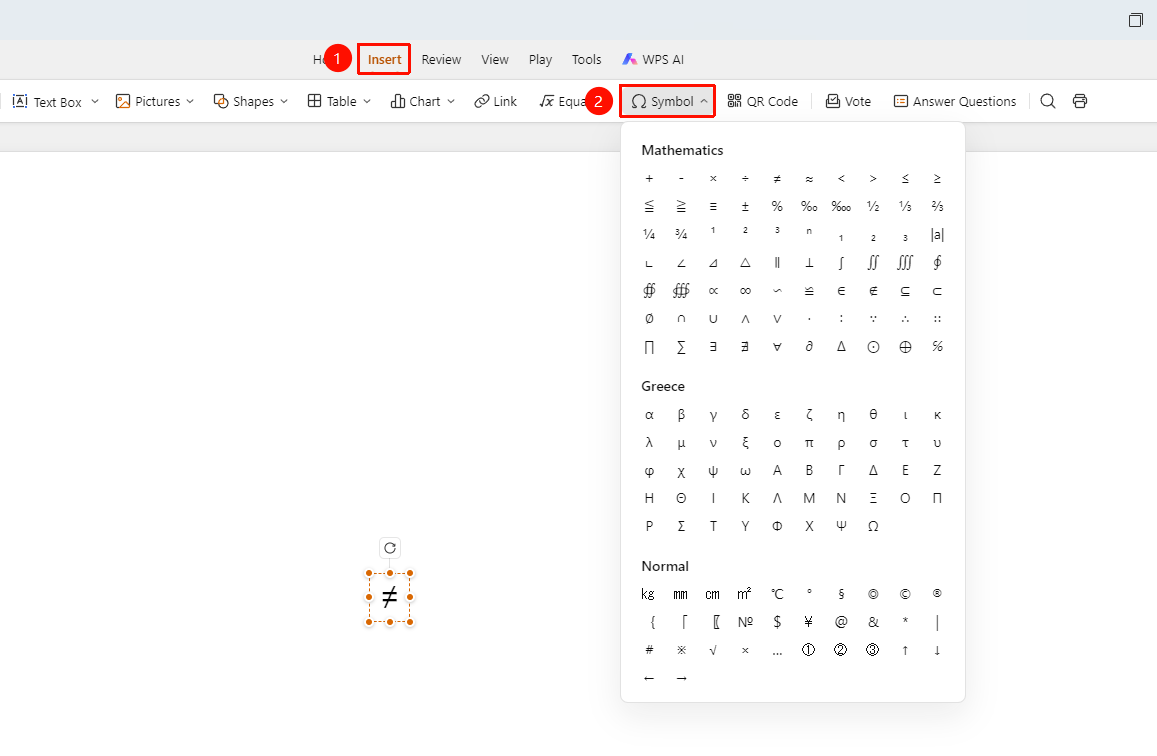Insert the Greek alpha symbol
The image size is (1157, 756).
click(649, 415)
